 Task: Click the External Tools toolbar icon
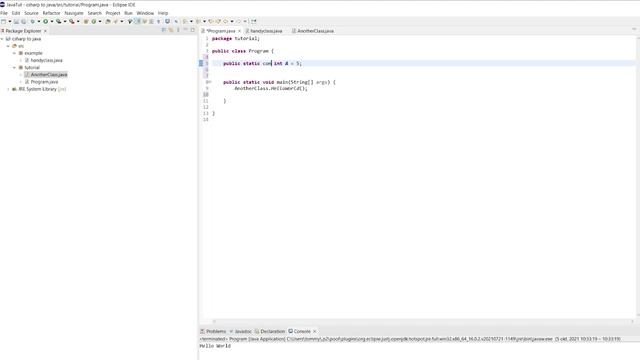(72, 21)
